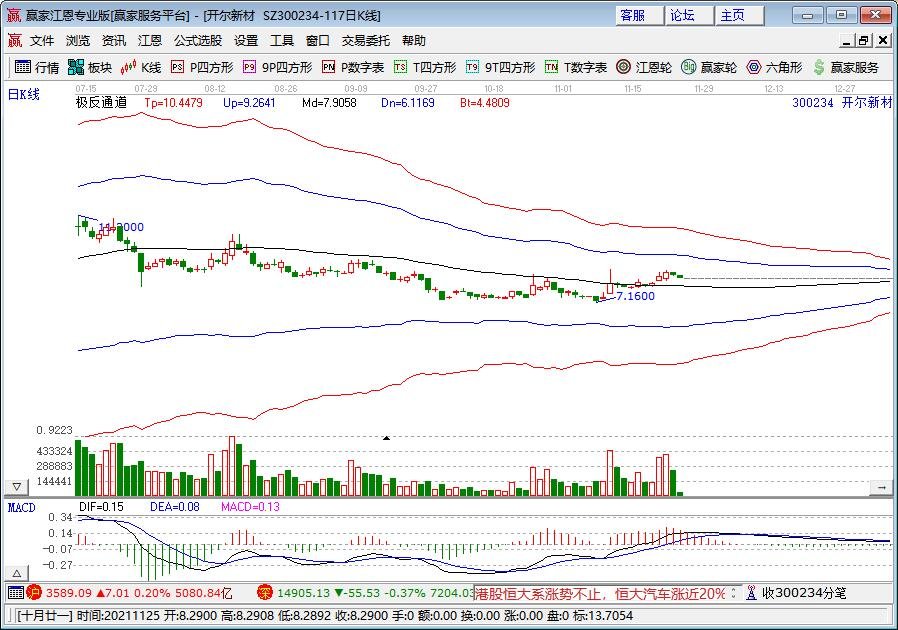Click the MACD indicator label

tap(21, 507)
